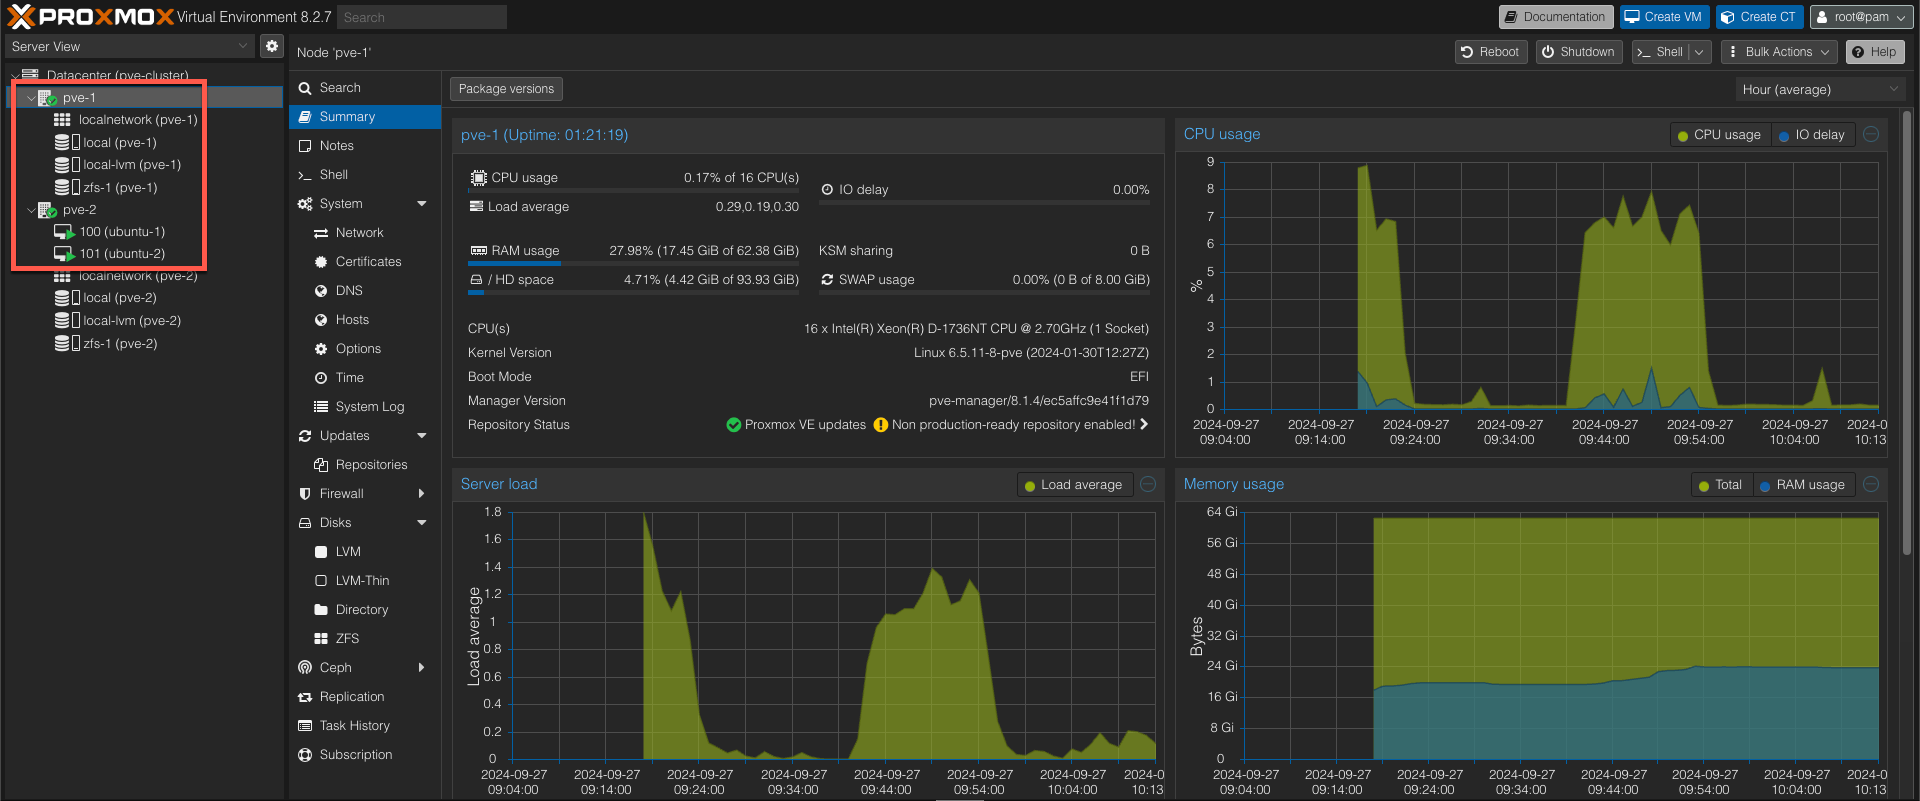Open the LVM-Thin menu item
1920x801 pixels.
[365, 581]
